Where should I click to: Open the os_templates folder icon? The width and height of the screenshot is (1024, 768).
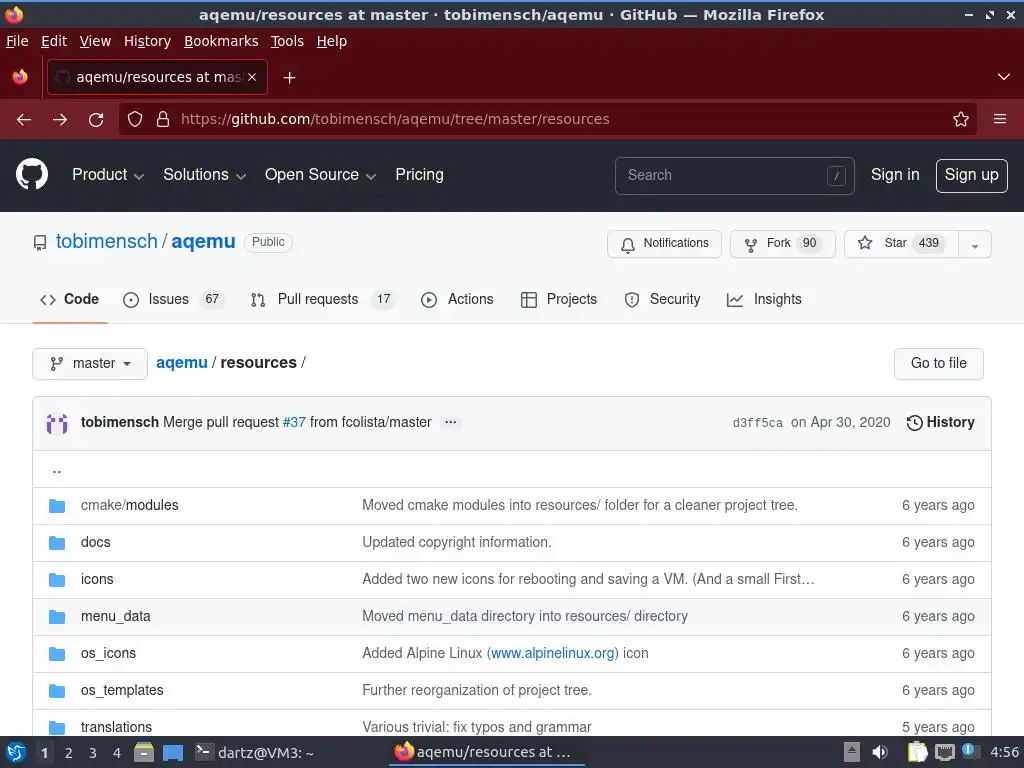(57, 690)
